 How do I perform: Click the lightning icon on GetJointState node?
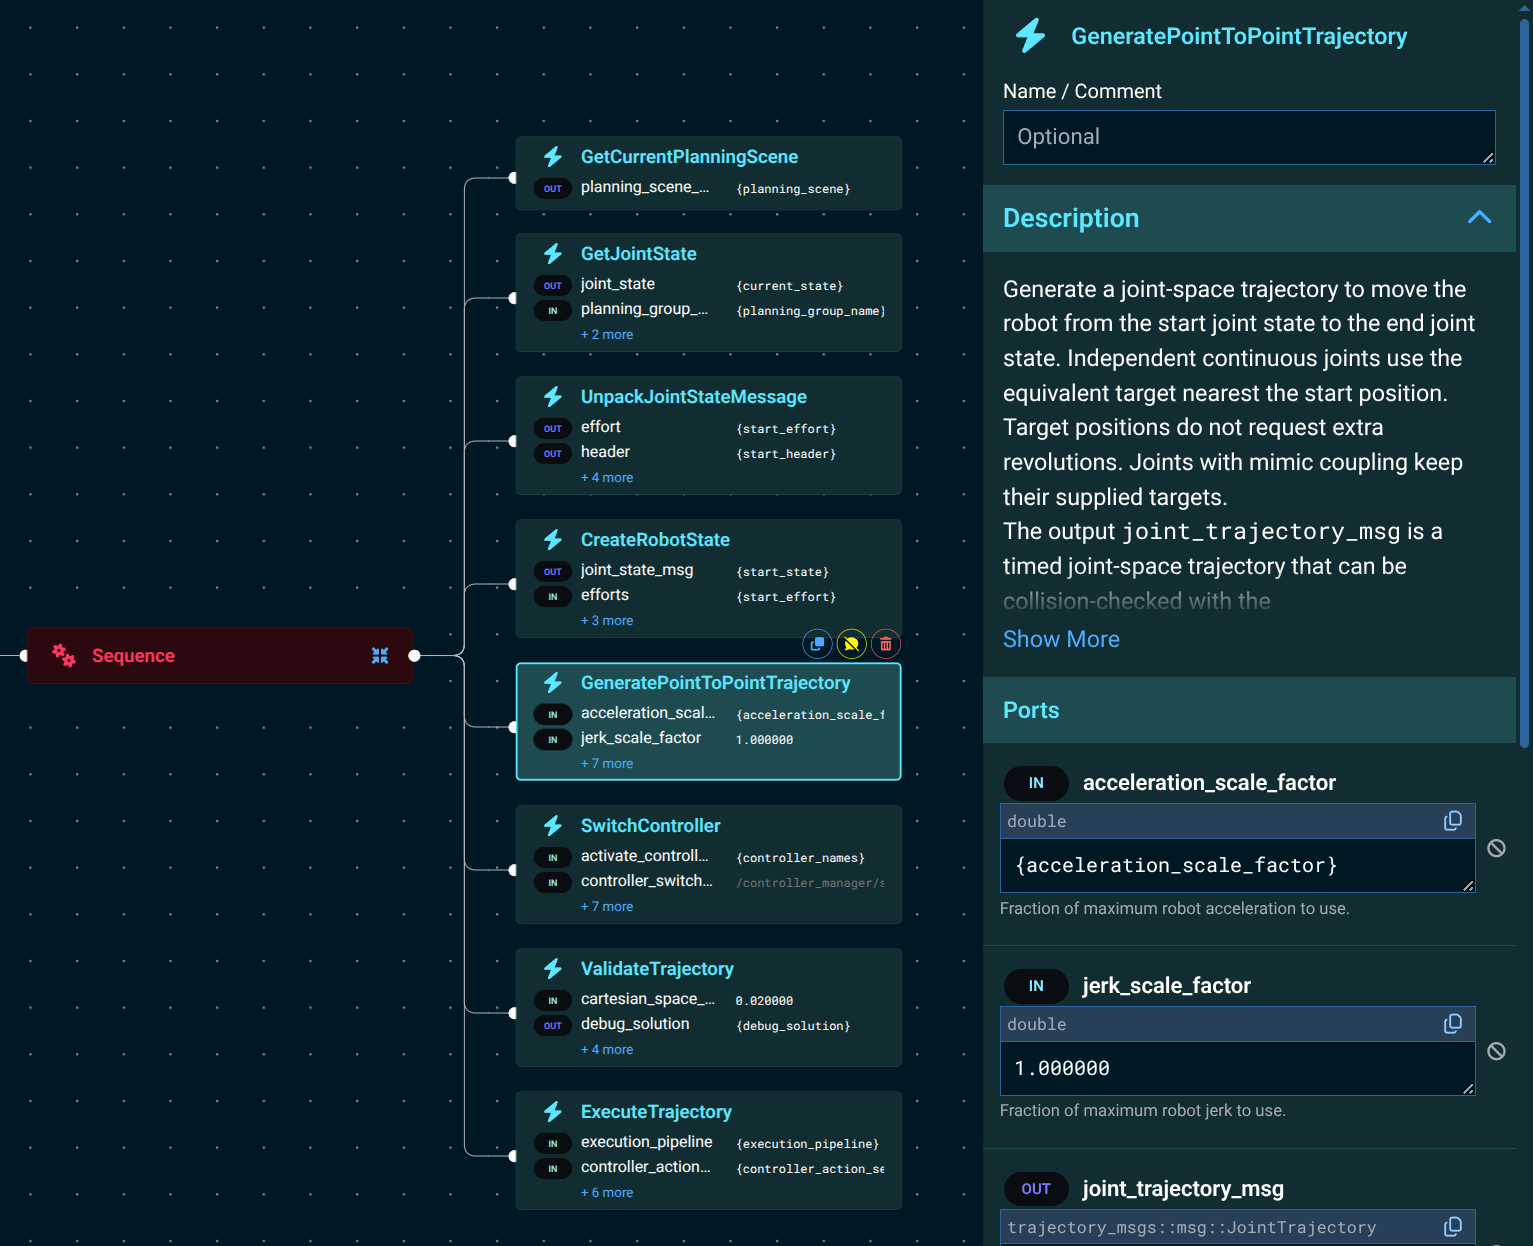553,254
